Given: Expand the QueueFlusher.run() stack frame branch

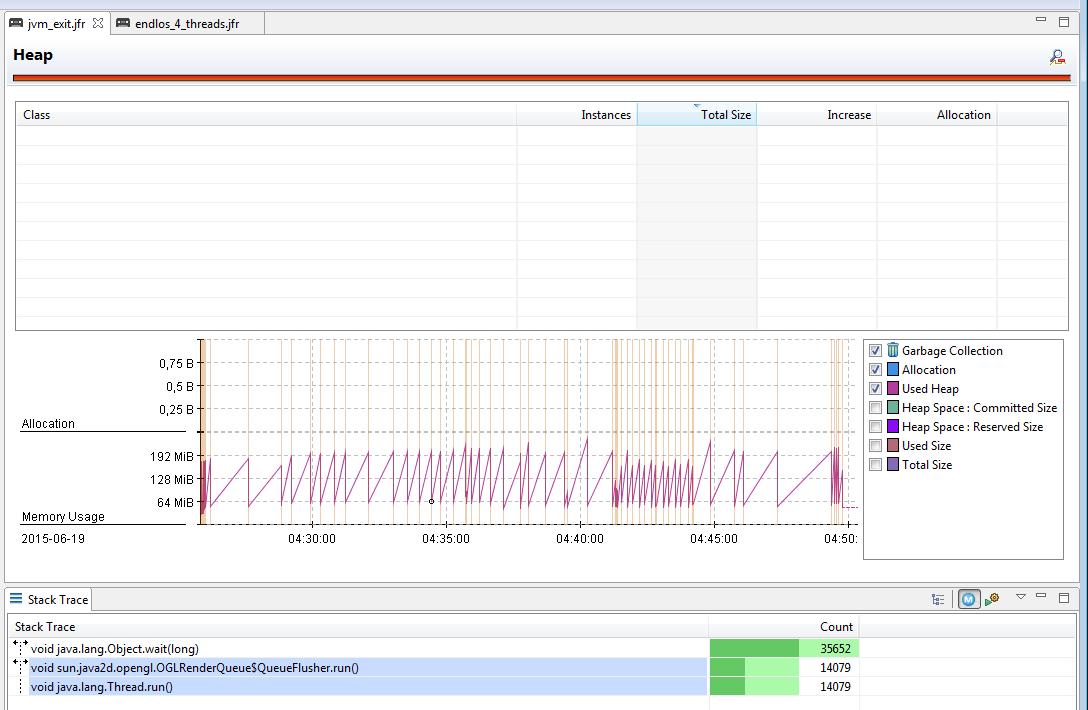Looking at the screenshot, I should click(20, 667).
